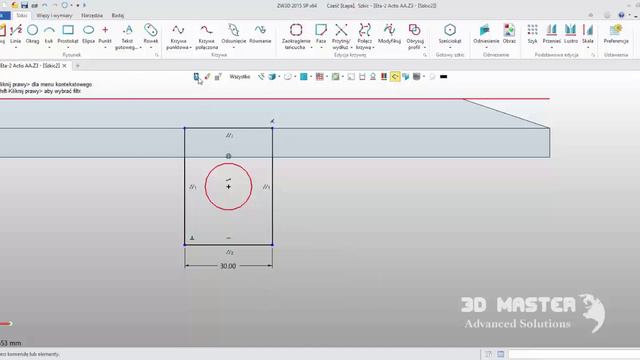Screen dimensions: 640x360
Task: Open the Linia dropdown arrow
Action: [x=16, y=47]
